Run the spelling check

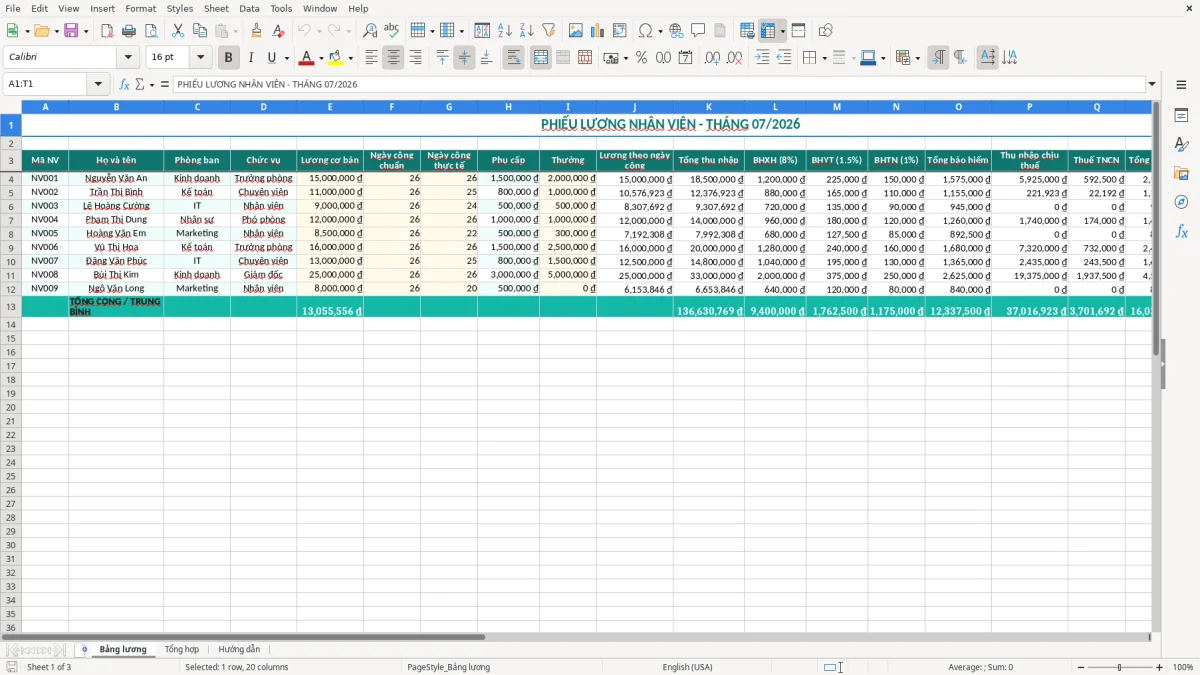(391, 31)
